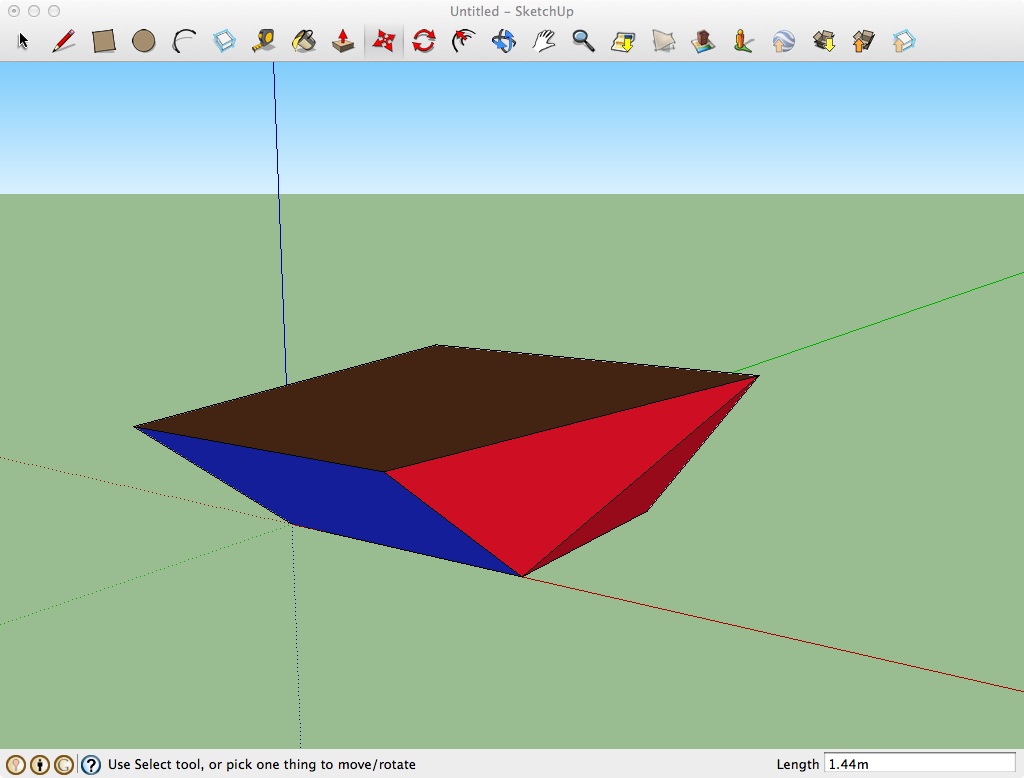This screenshot has width=1024, height=778.
Task: Select the Pan hand tool
Action: 544,41
